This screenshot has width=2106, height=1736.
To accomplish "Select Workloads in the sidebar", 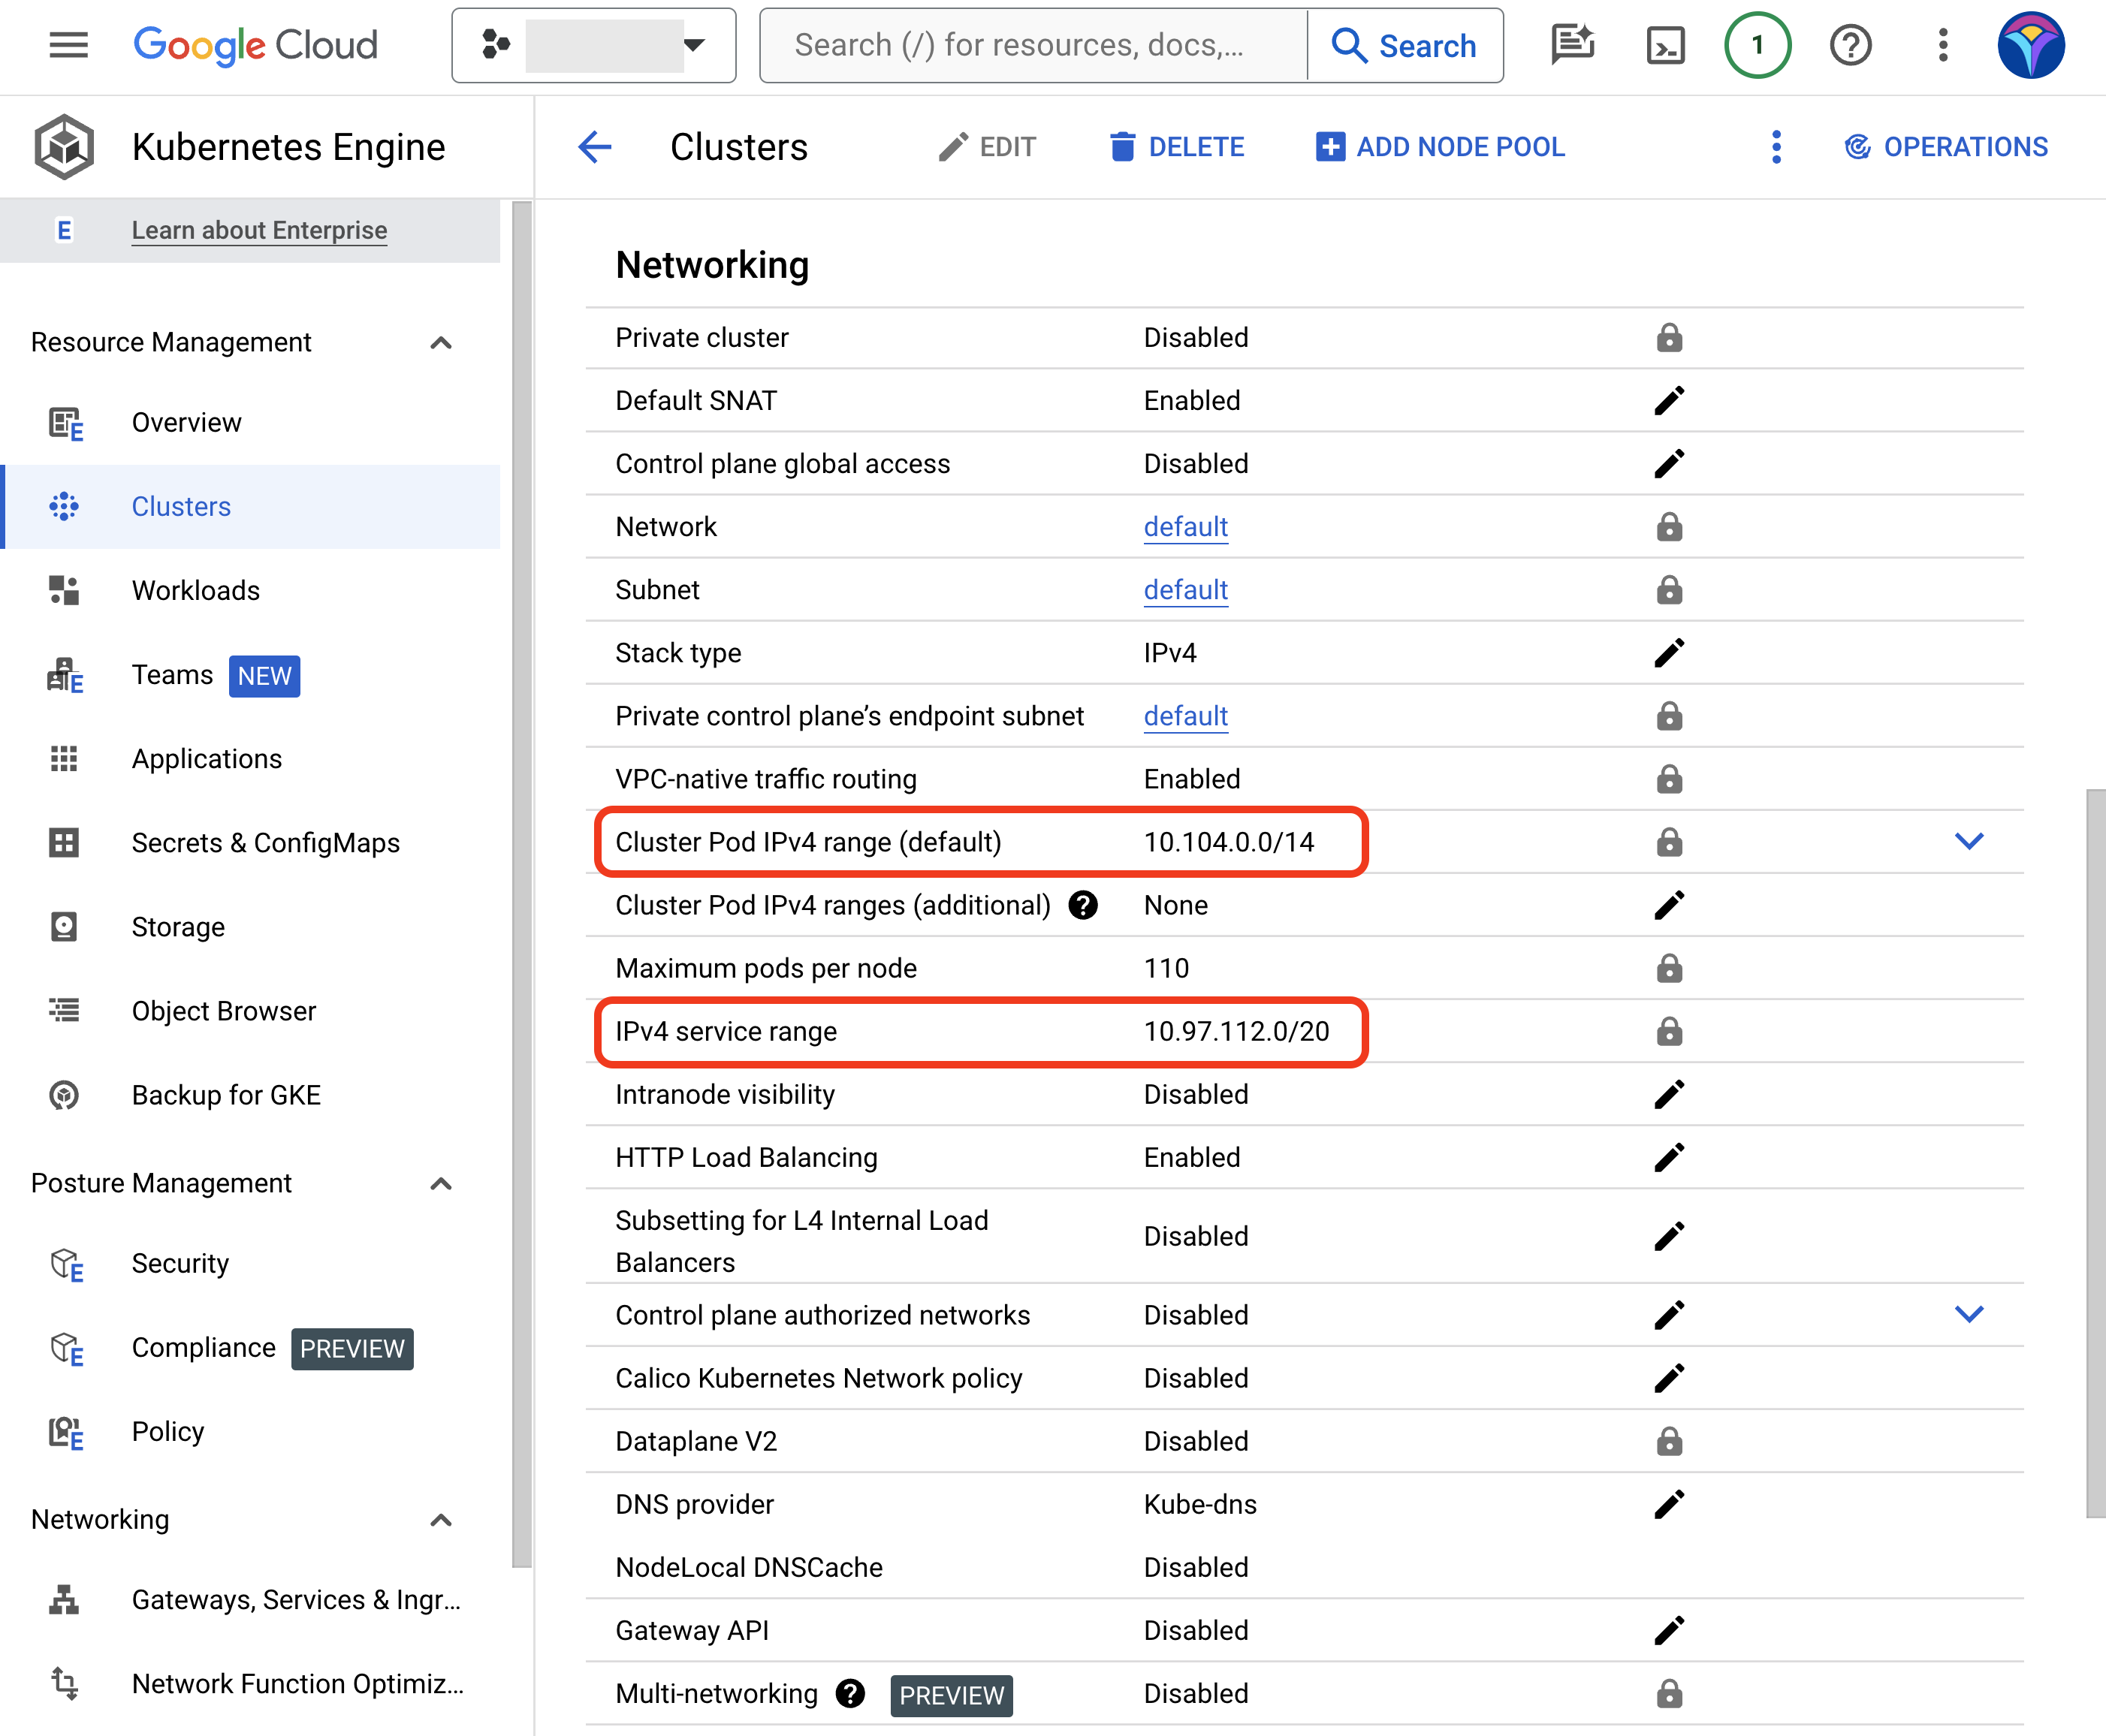I will point(196,590).
